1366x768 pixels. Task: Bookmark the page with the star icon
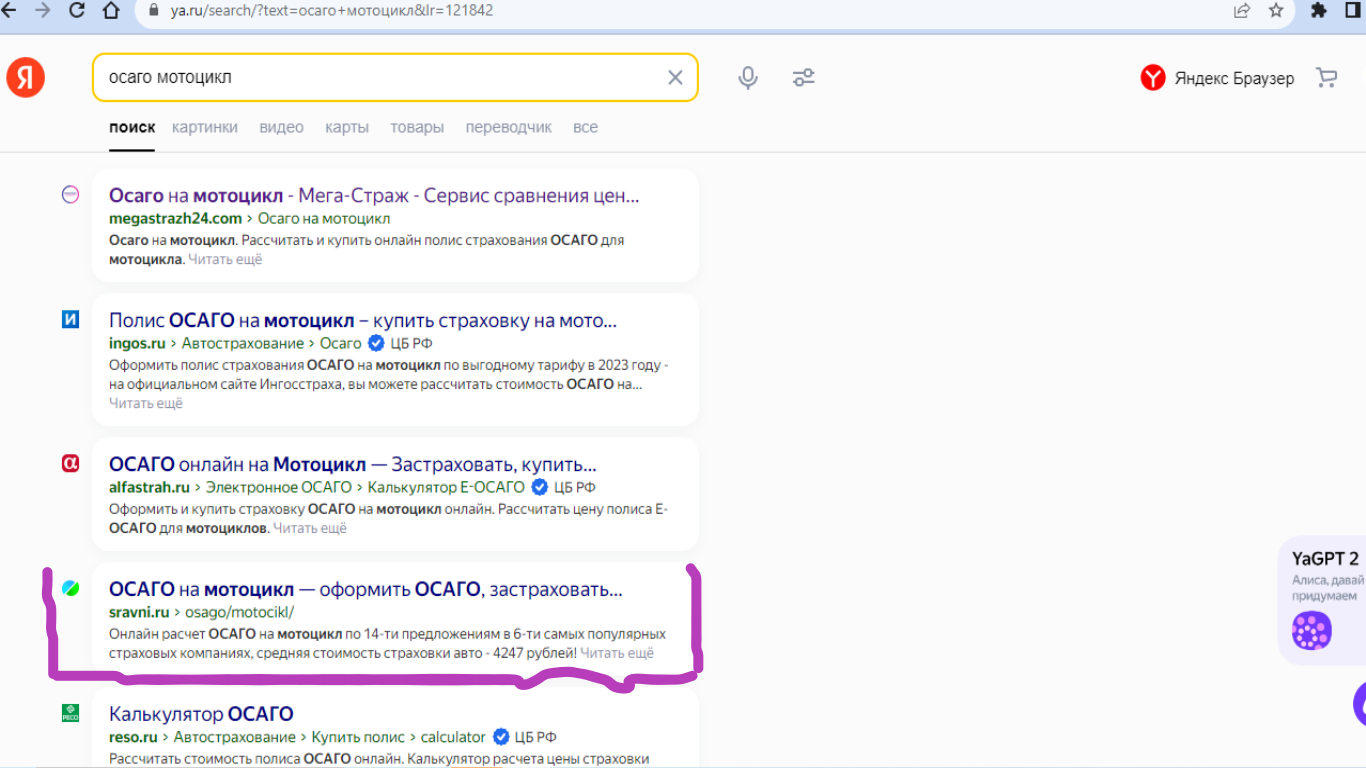(1276, 11)
